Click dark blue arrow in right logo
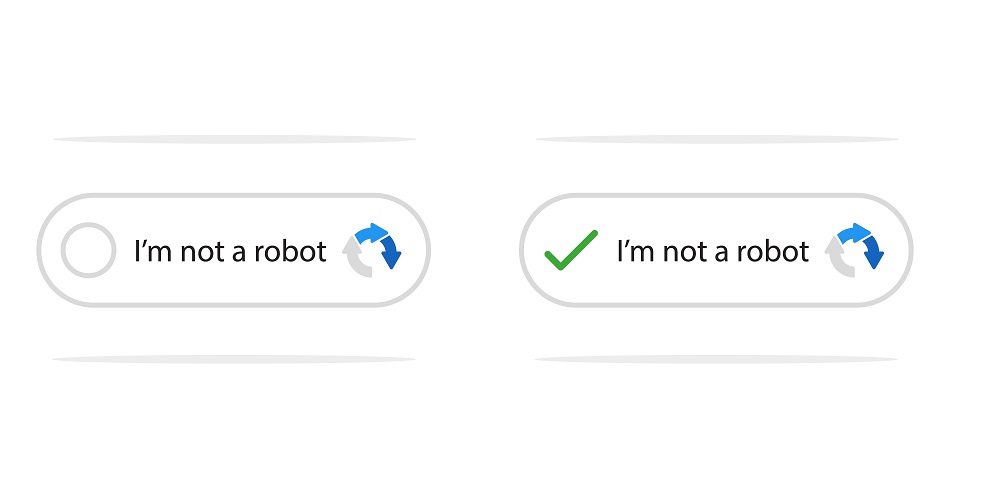1000x500 pixels. pyautogui.click(x=874, y=253)
